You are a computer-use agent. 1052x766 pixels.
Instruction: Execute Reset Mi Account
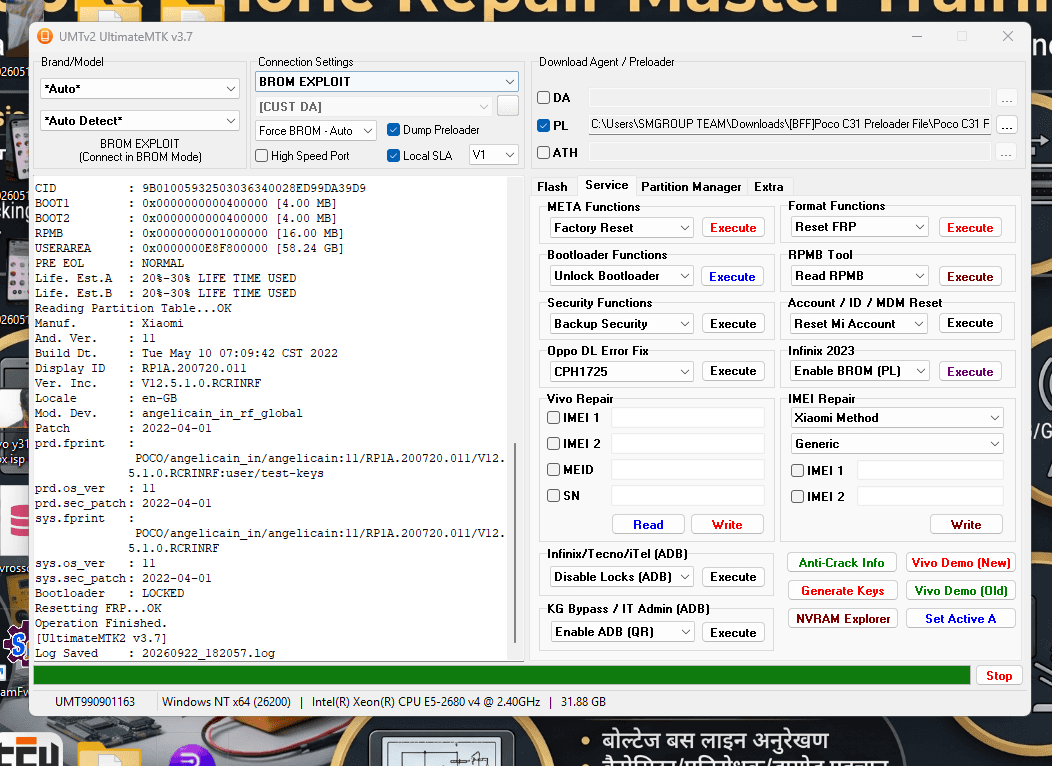point(969,323)
